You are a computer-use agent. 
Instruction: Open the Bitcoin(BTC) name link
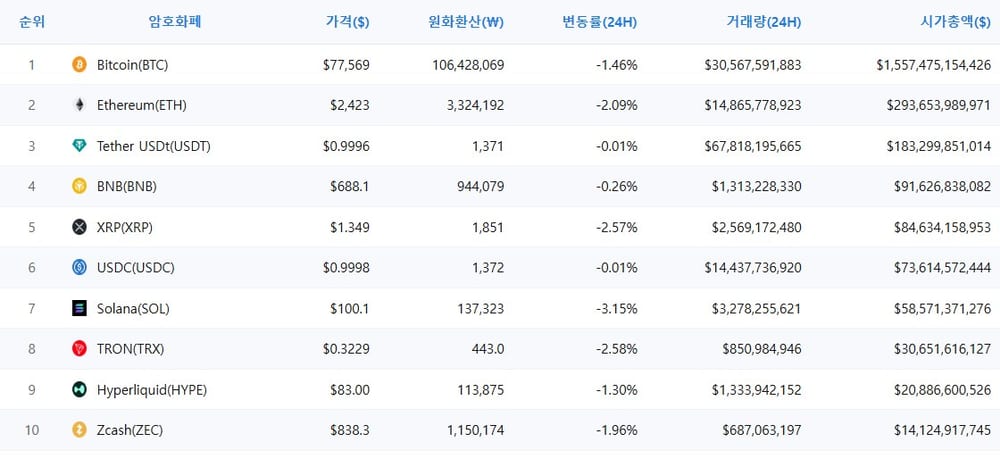point(133,65)
